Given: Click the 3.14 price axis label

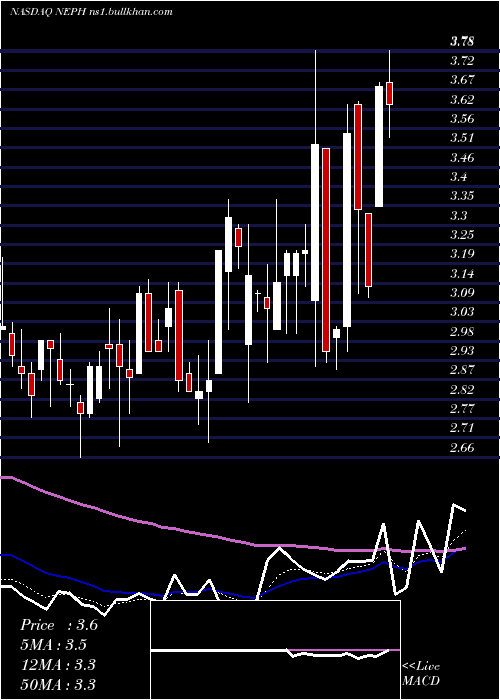Looking at the screenshot, I should (x=462, y=274).
